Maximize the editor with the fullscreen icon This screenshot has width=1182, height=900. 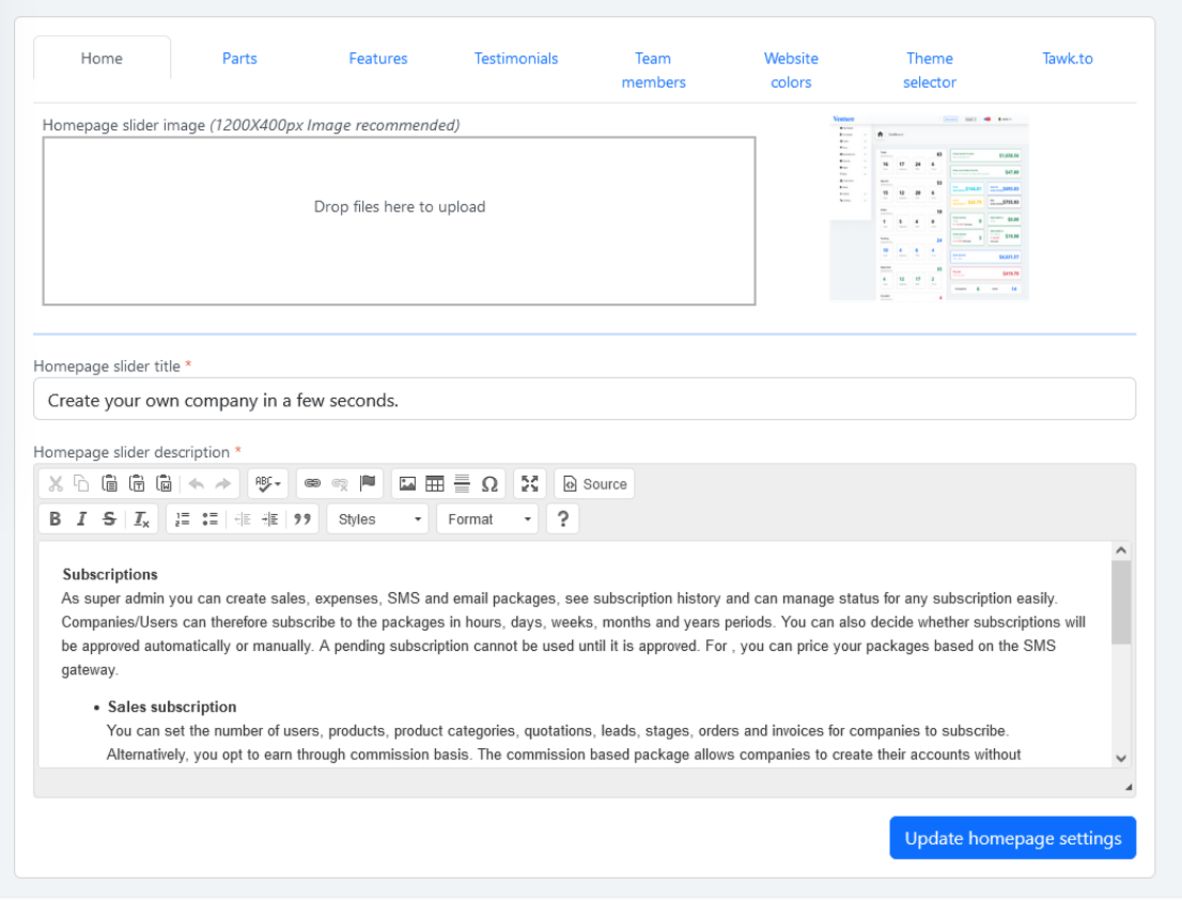click(x=530, y=484)
